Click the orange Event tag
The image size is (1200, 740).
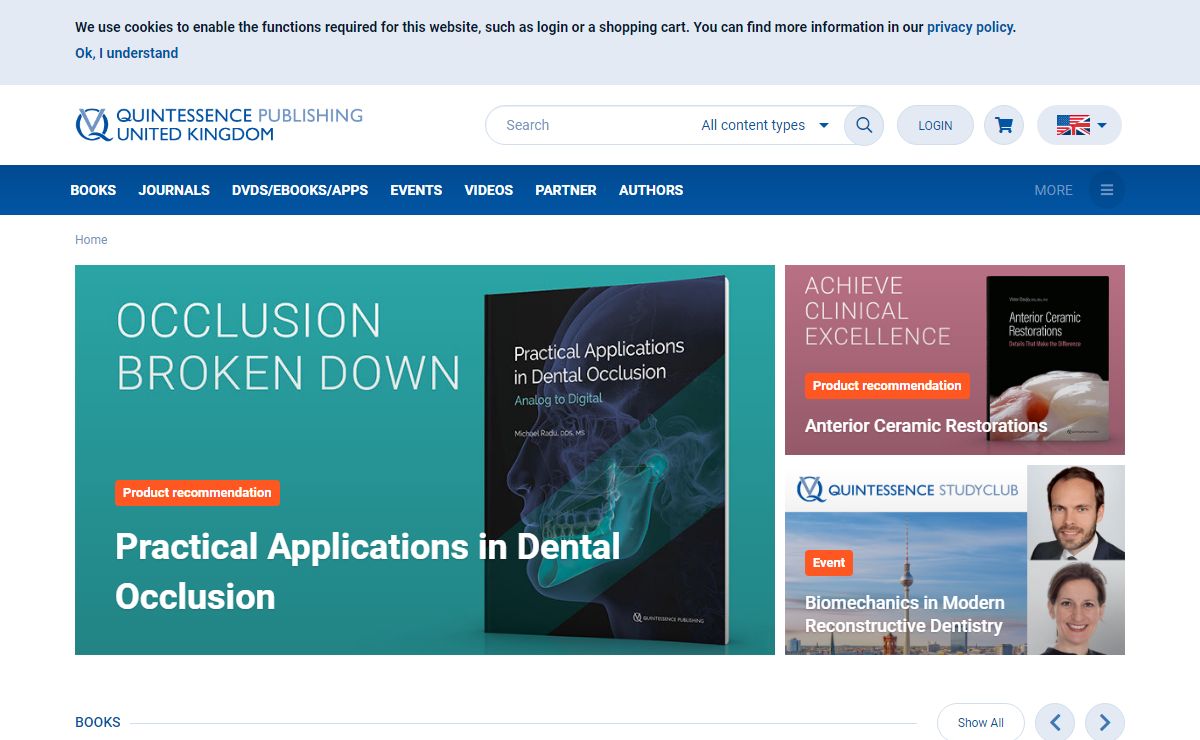tap(829, 563)
